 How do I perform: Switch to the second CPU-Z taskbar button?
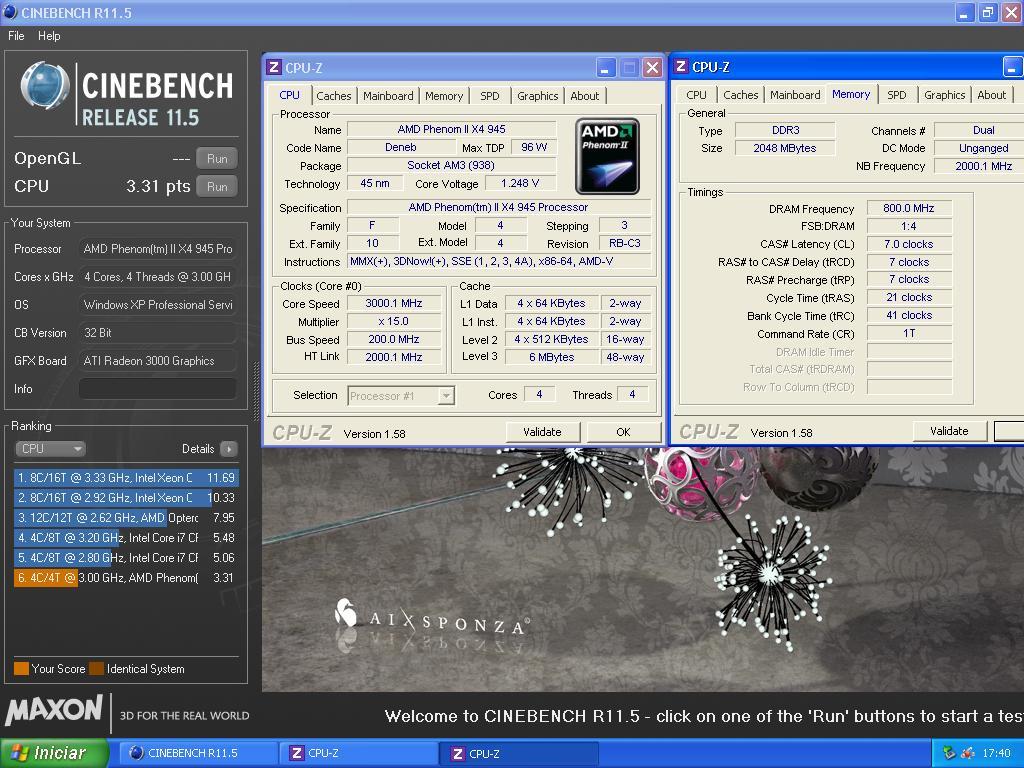[519, 753]
